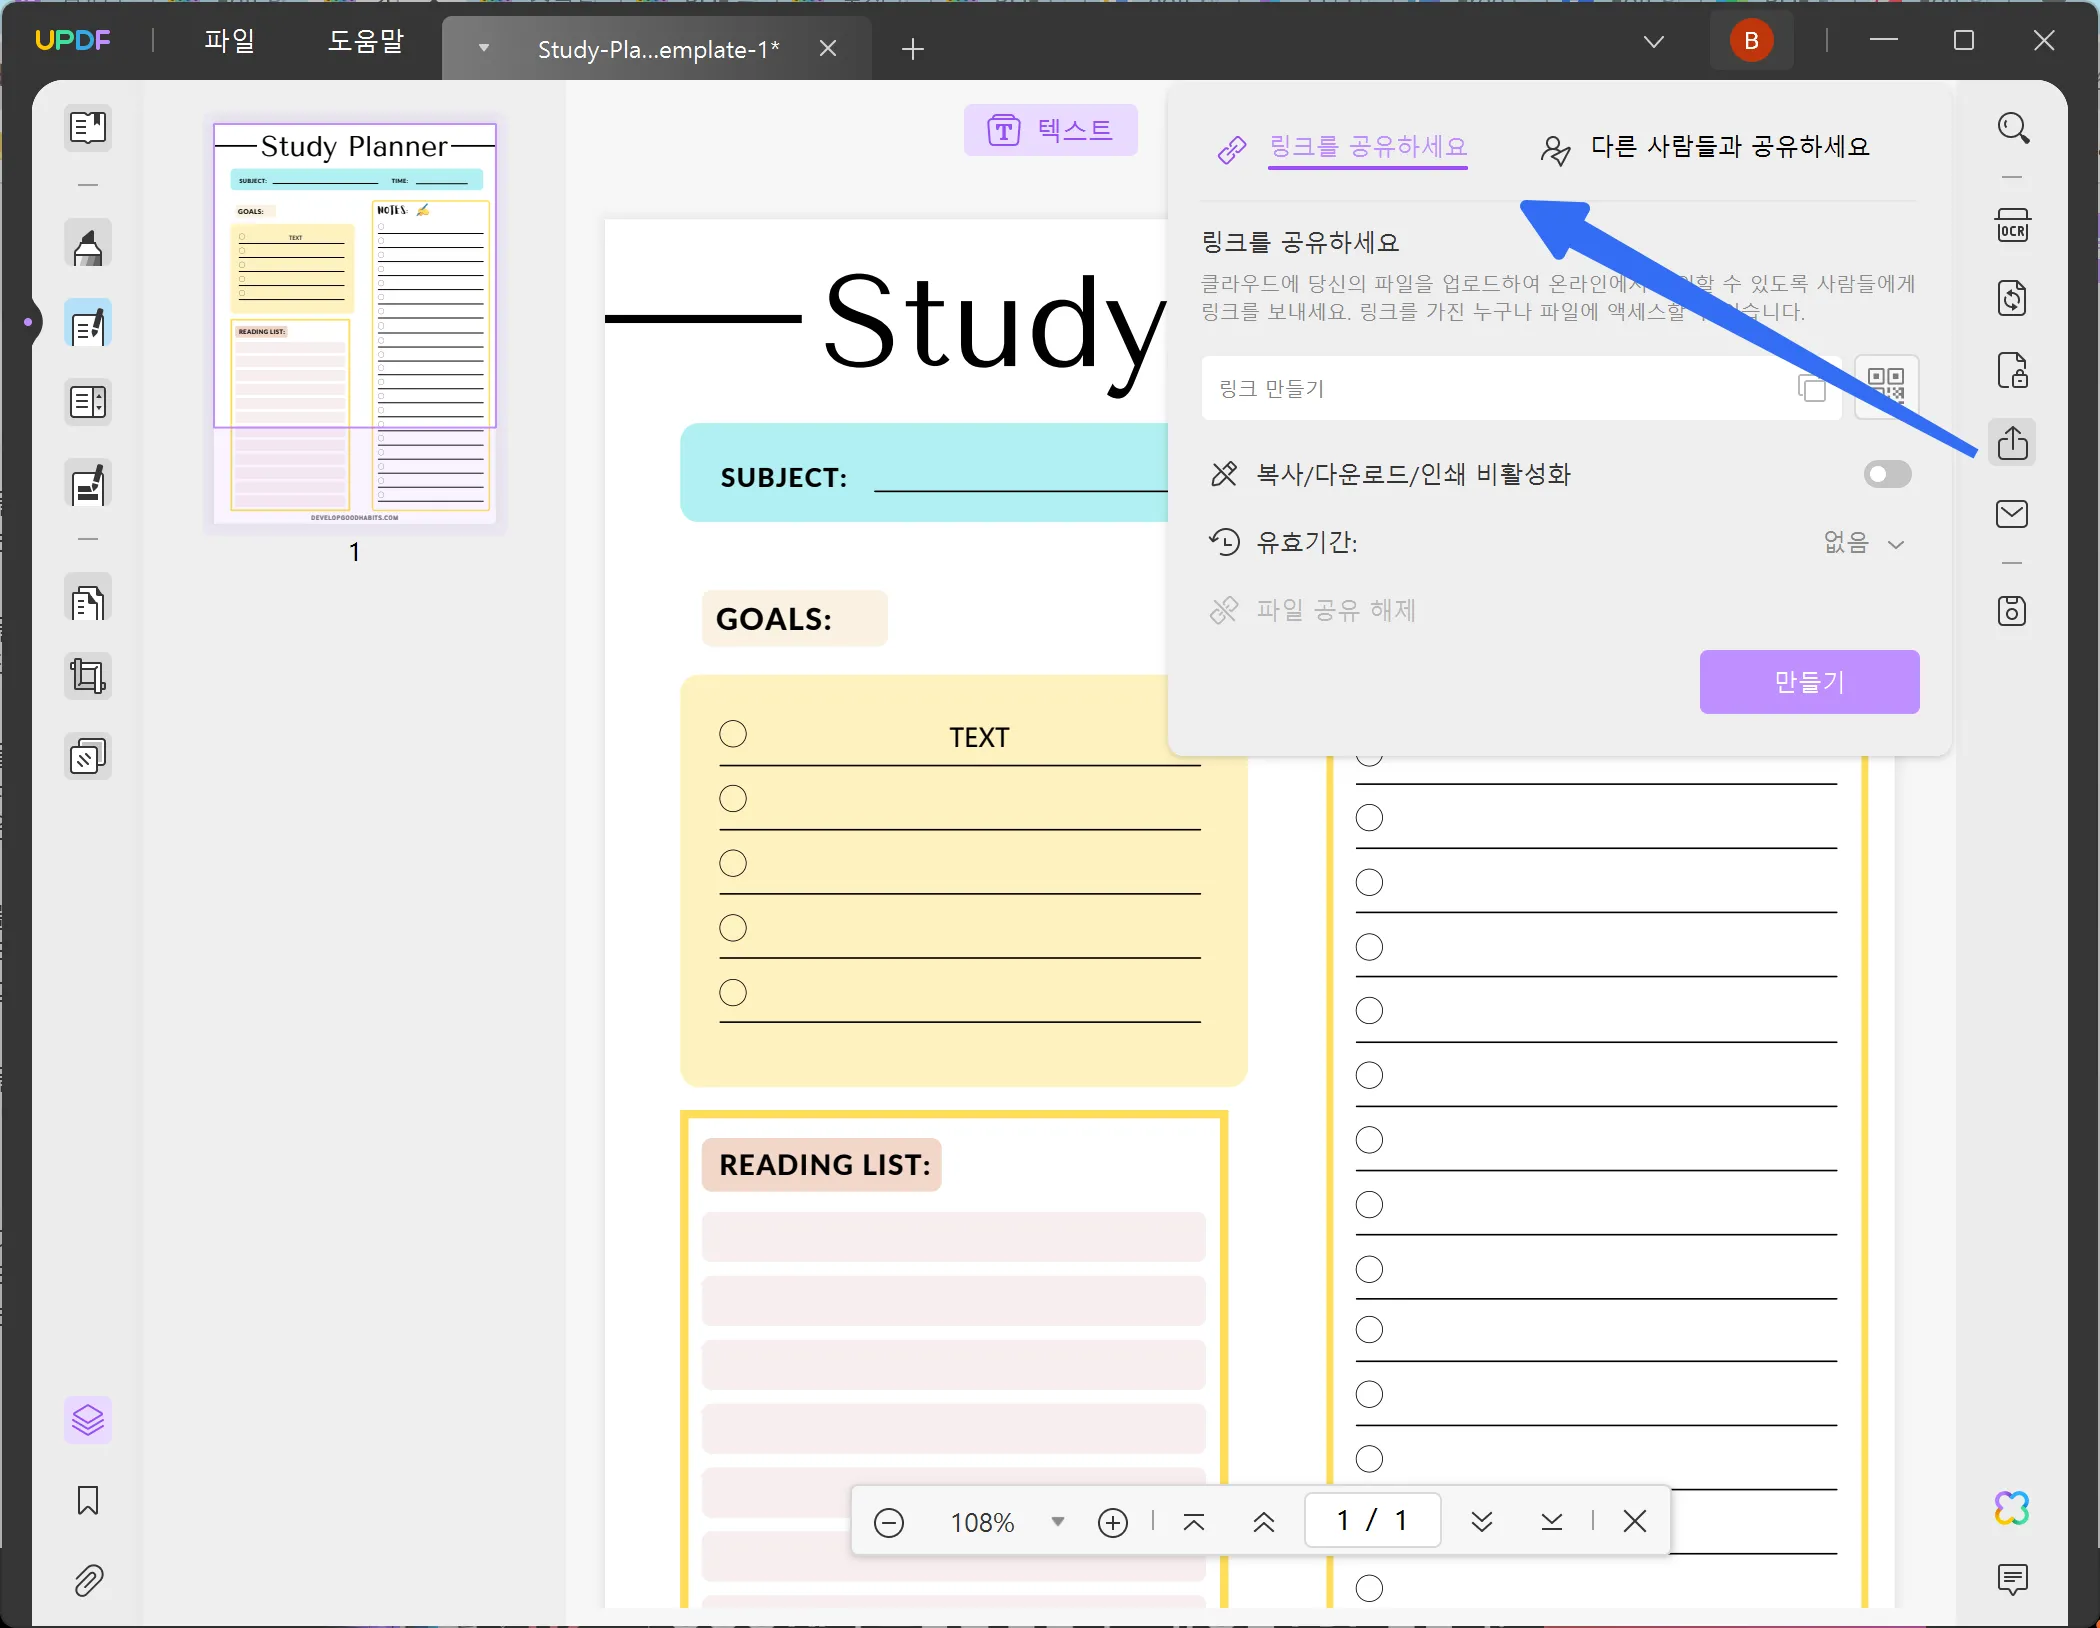Close the bottom page navigation bar
This screenshot has width=2100, height=1628.
(x=1635, y=1522)
